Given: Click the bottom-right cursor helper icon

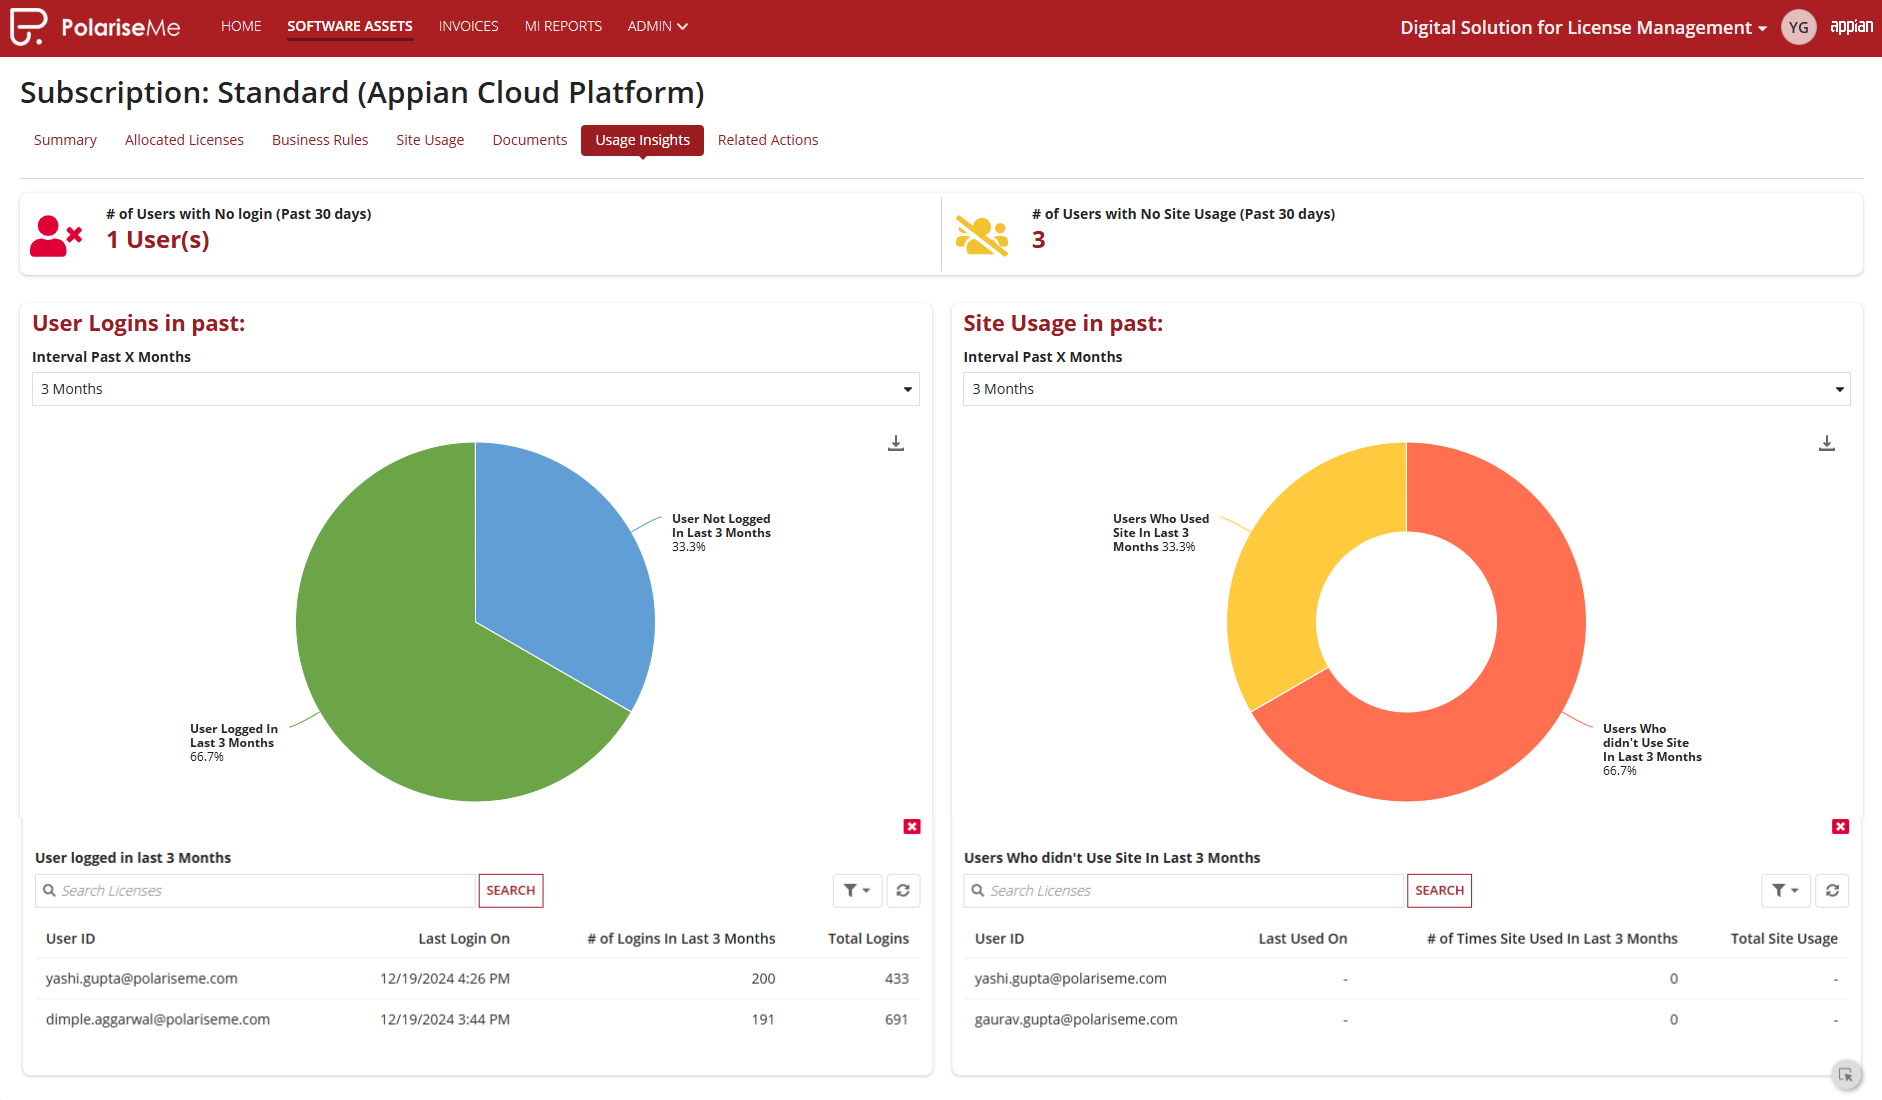Looking at the screenshot, I should [1846, 1075].
